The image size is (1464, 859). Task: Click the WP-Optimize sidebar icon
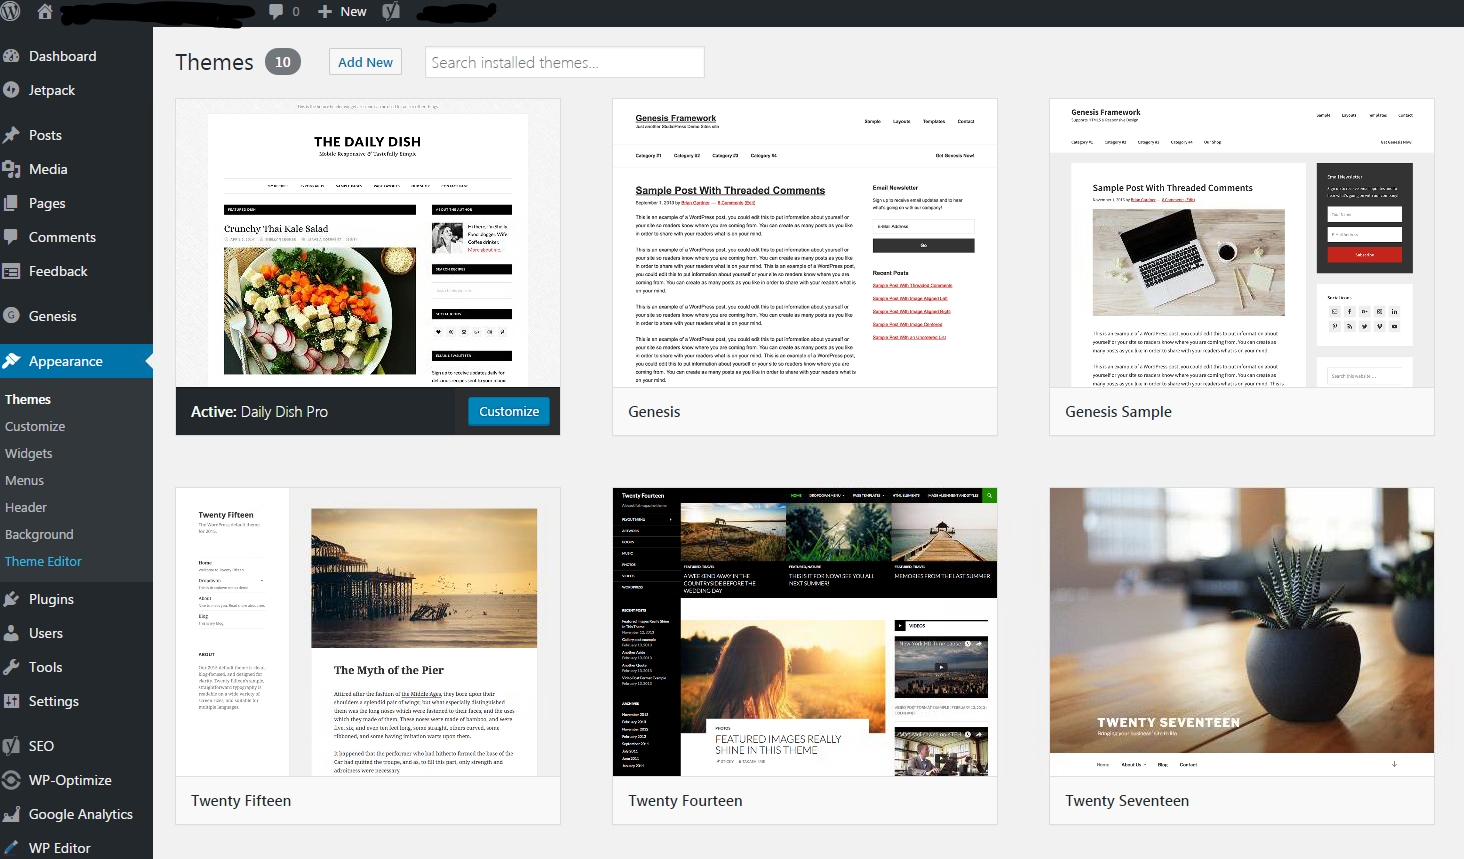11,780
